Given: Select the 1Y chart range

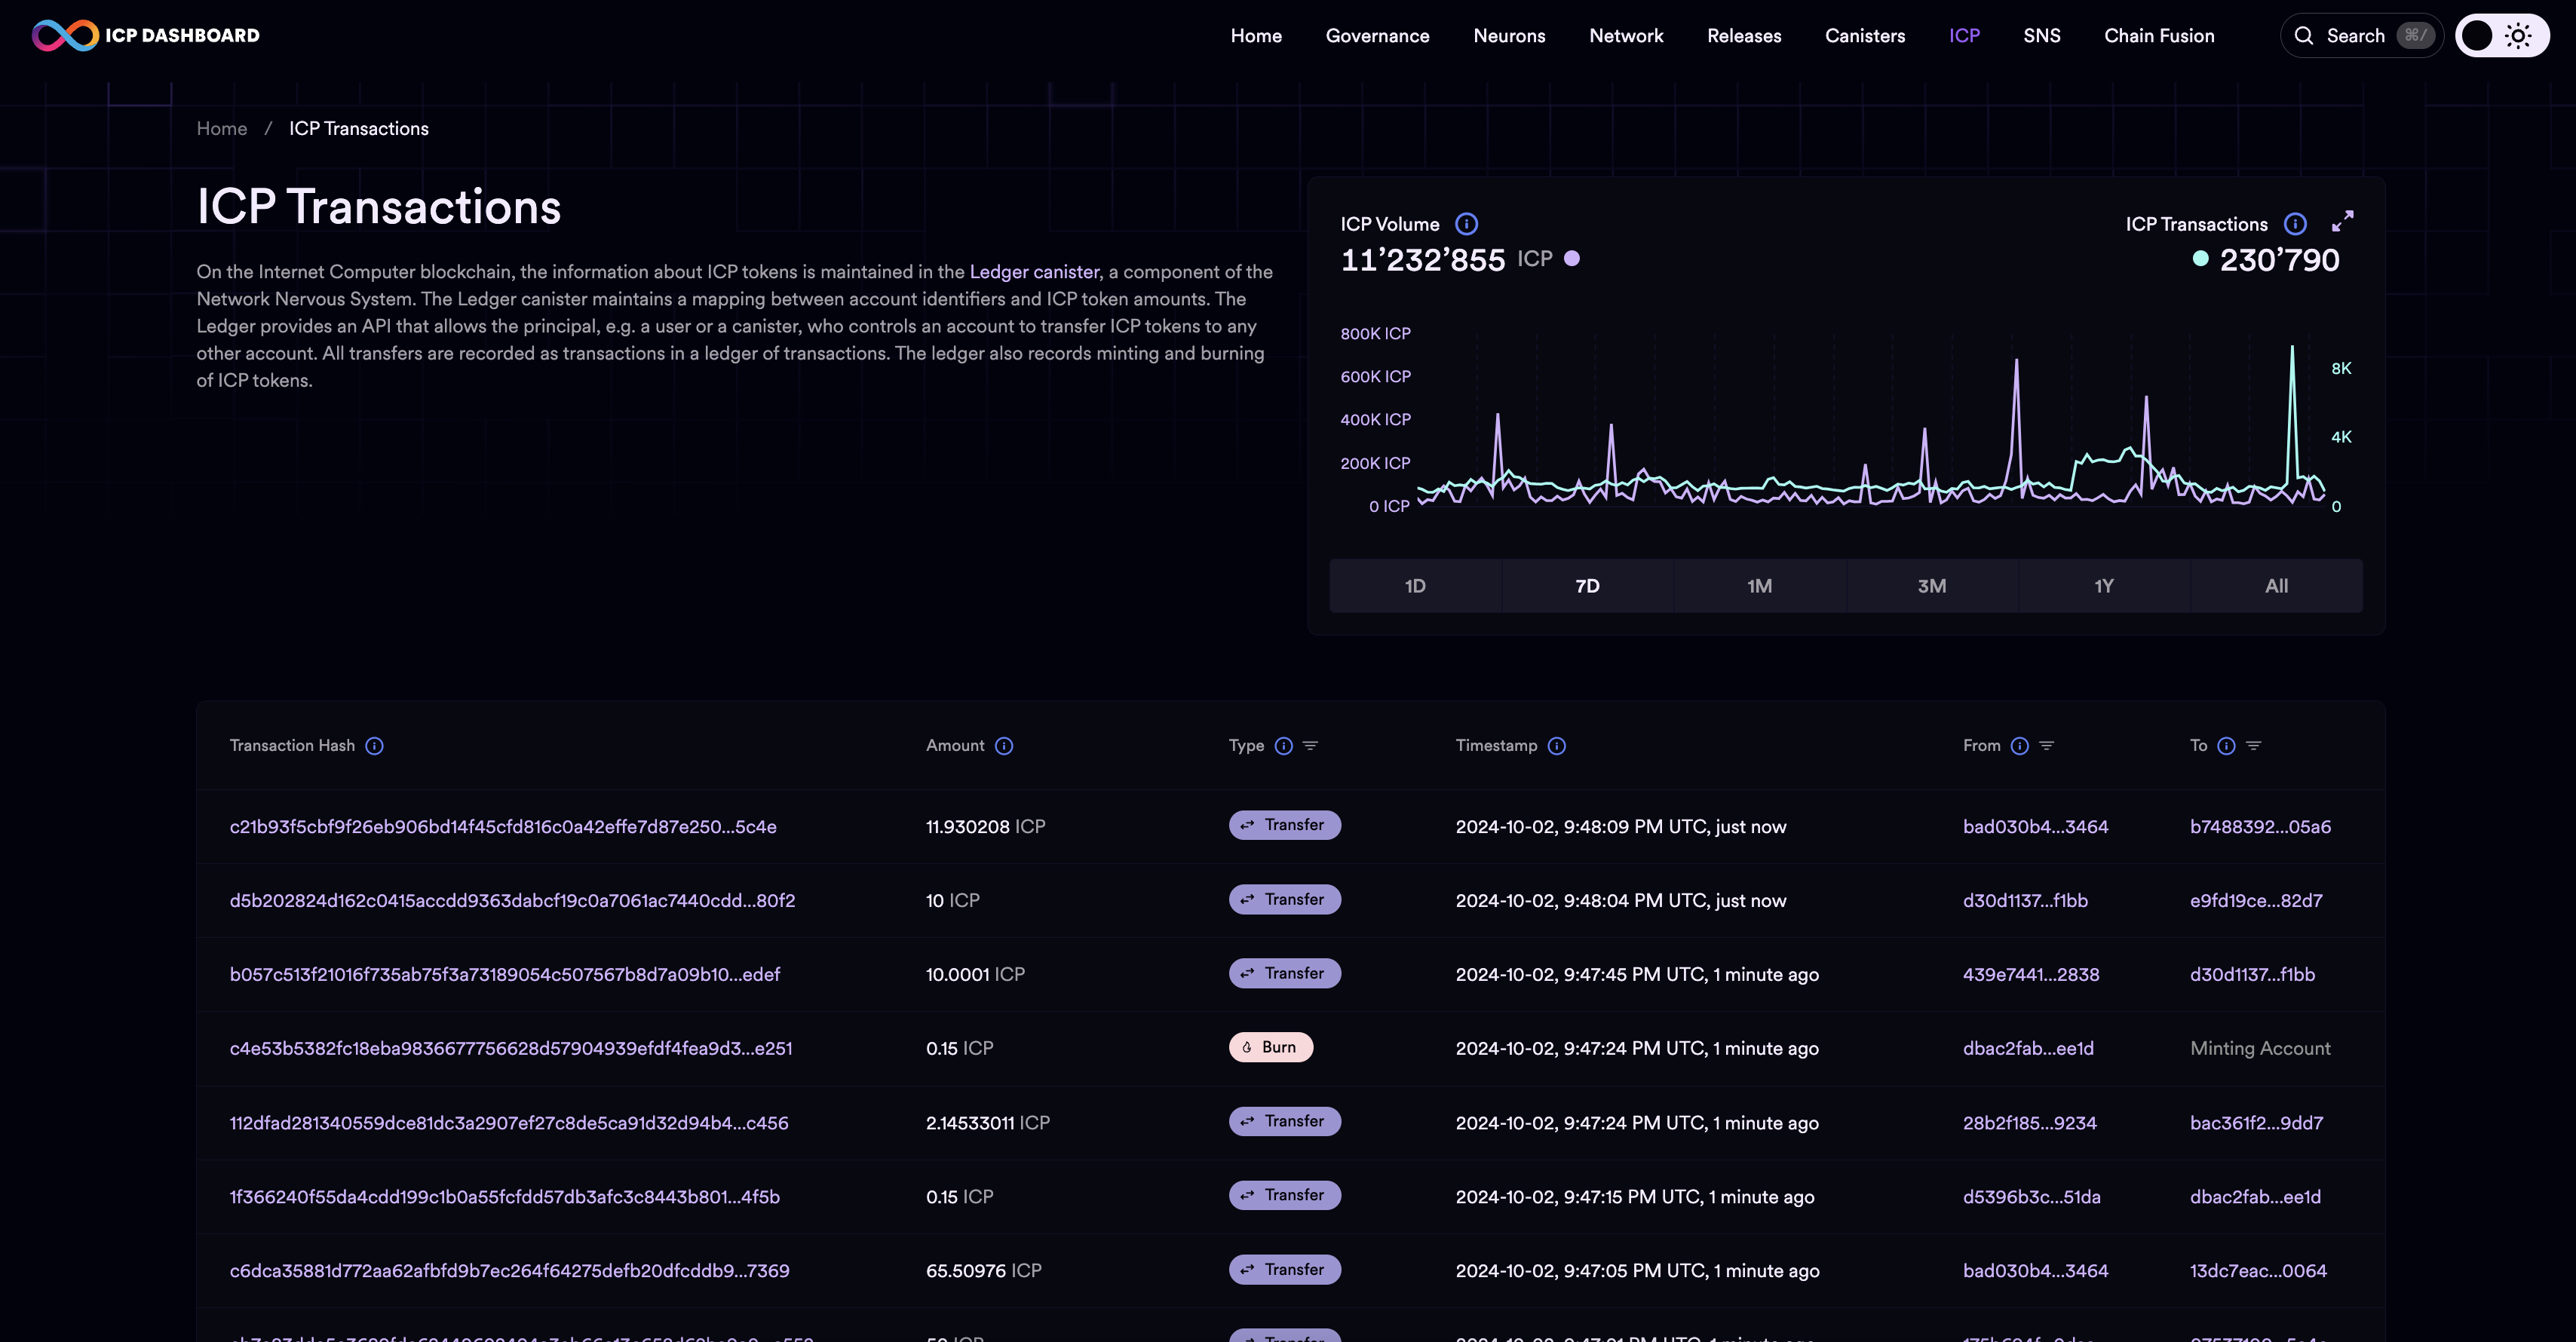Looking at the screenshot, I should (x=2104, y=586).
